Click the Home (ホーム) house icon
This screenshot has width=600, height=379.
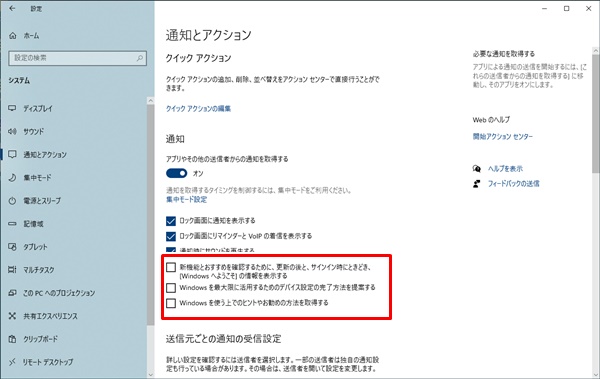(13, 36)
